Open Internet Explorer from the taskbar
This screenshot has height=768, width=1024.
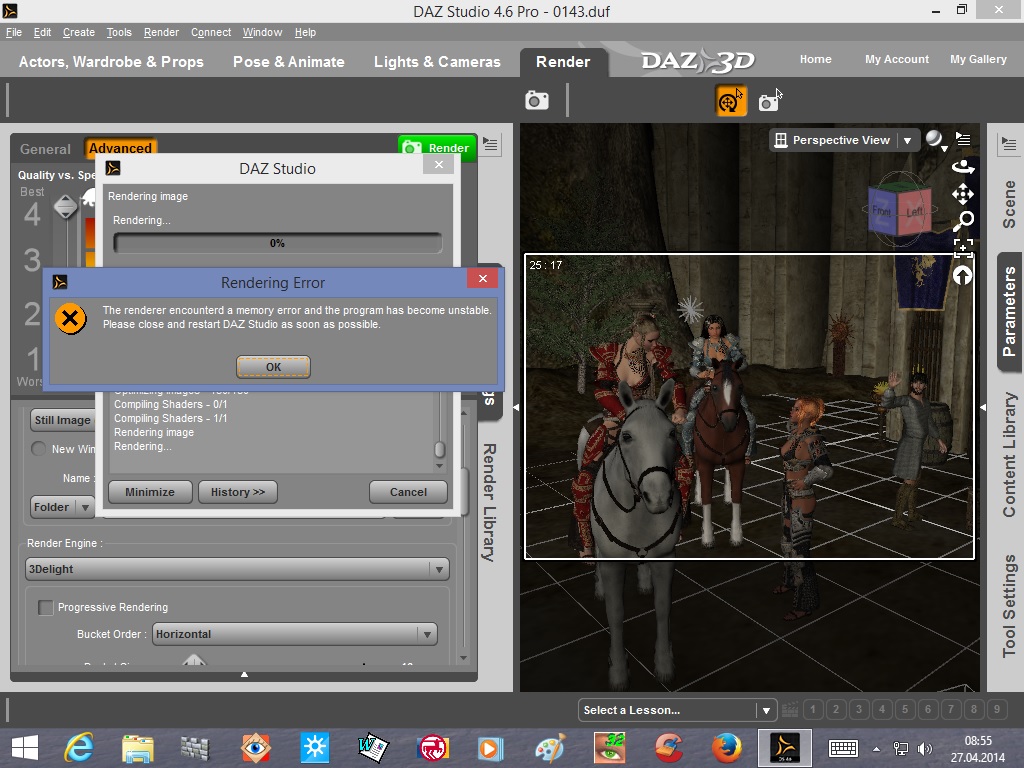(x=79, y=748)
